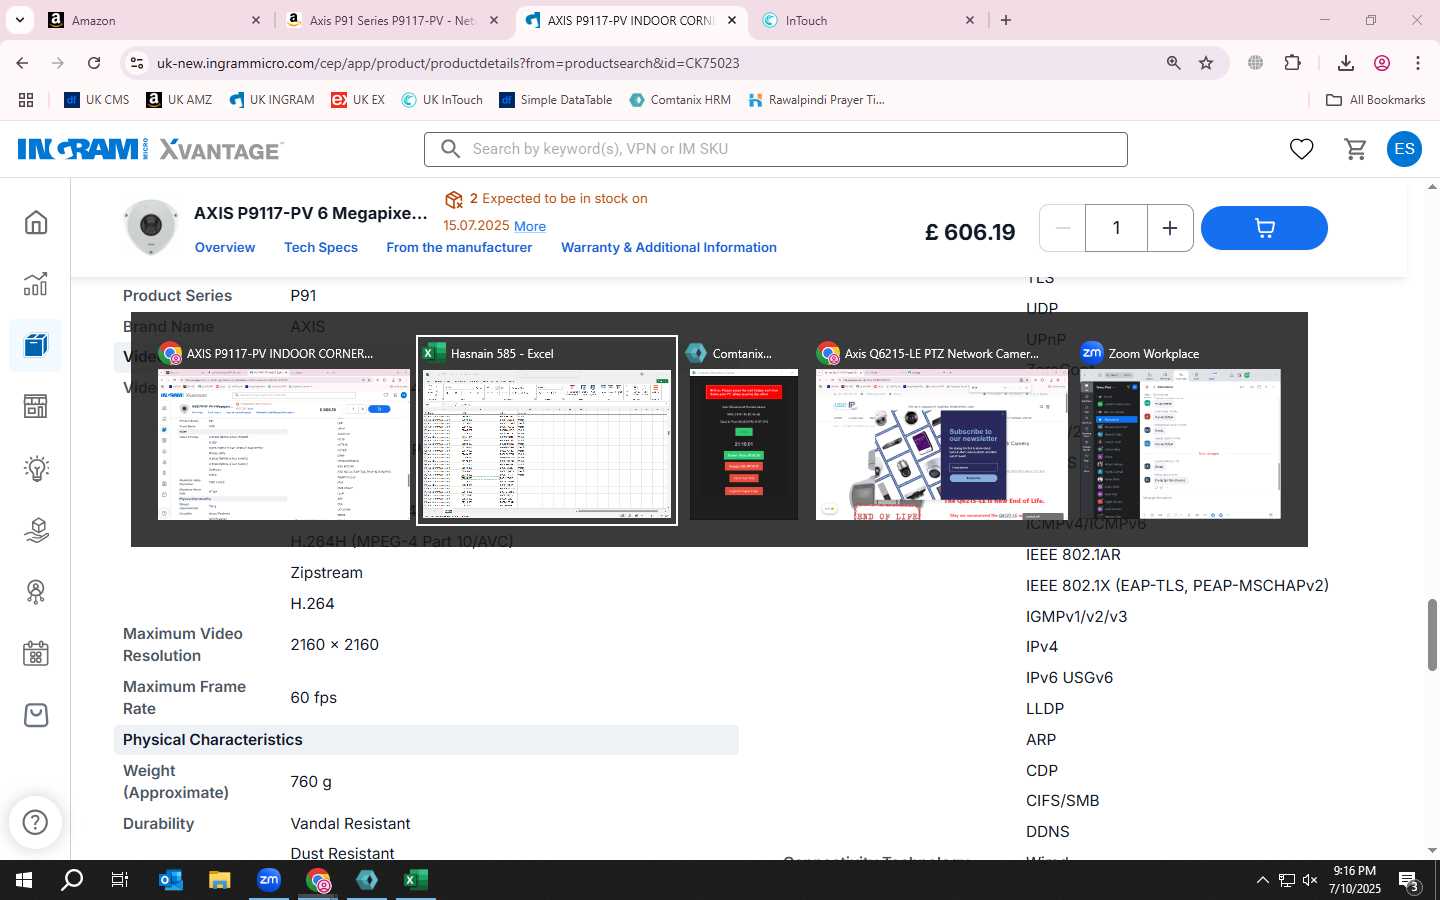Click the address bar URL
The image size is (1440, 900).
tap(448, 63)
